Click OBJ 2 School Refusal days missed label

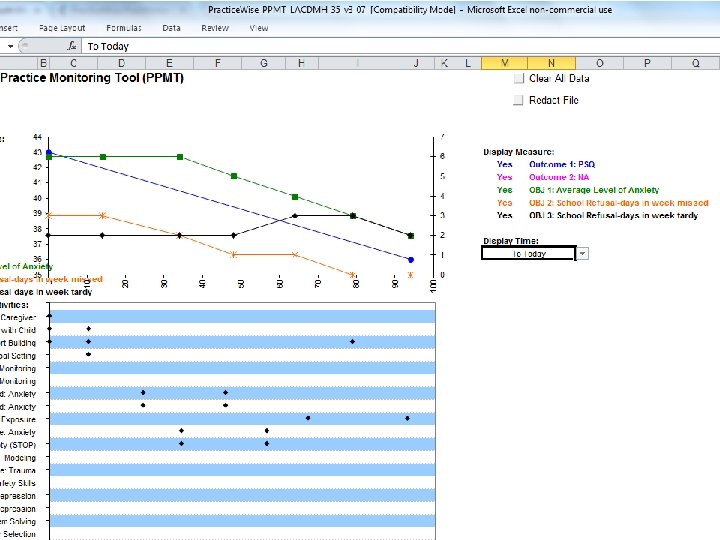point(619,203)
